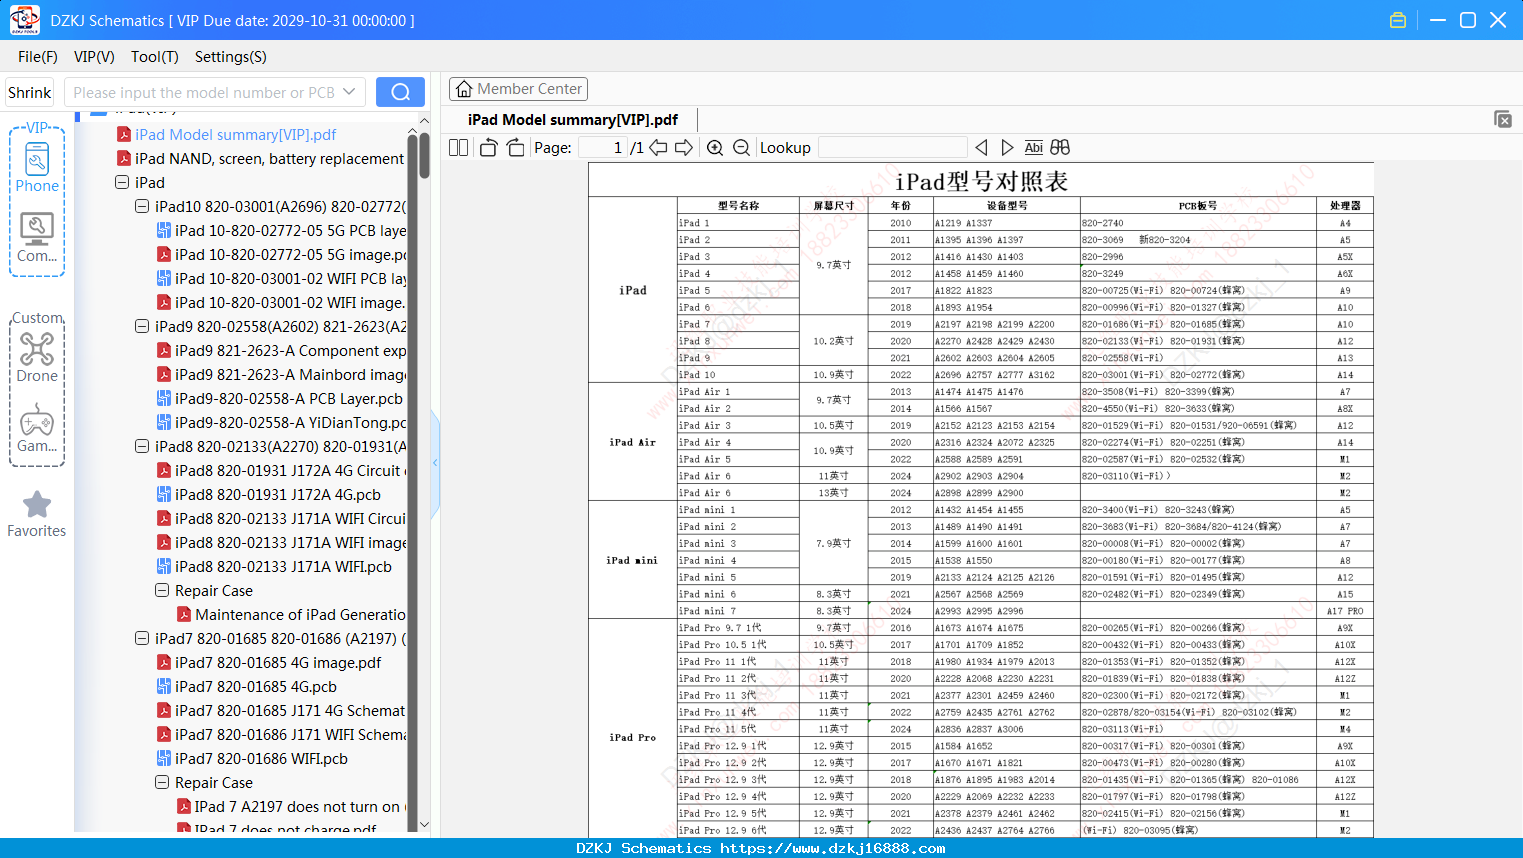The width and height of the screenshot is (1523, 858).
Task: Open the Phone repair category
Action: pyautogui.click(x=37, y=166)
